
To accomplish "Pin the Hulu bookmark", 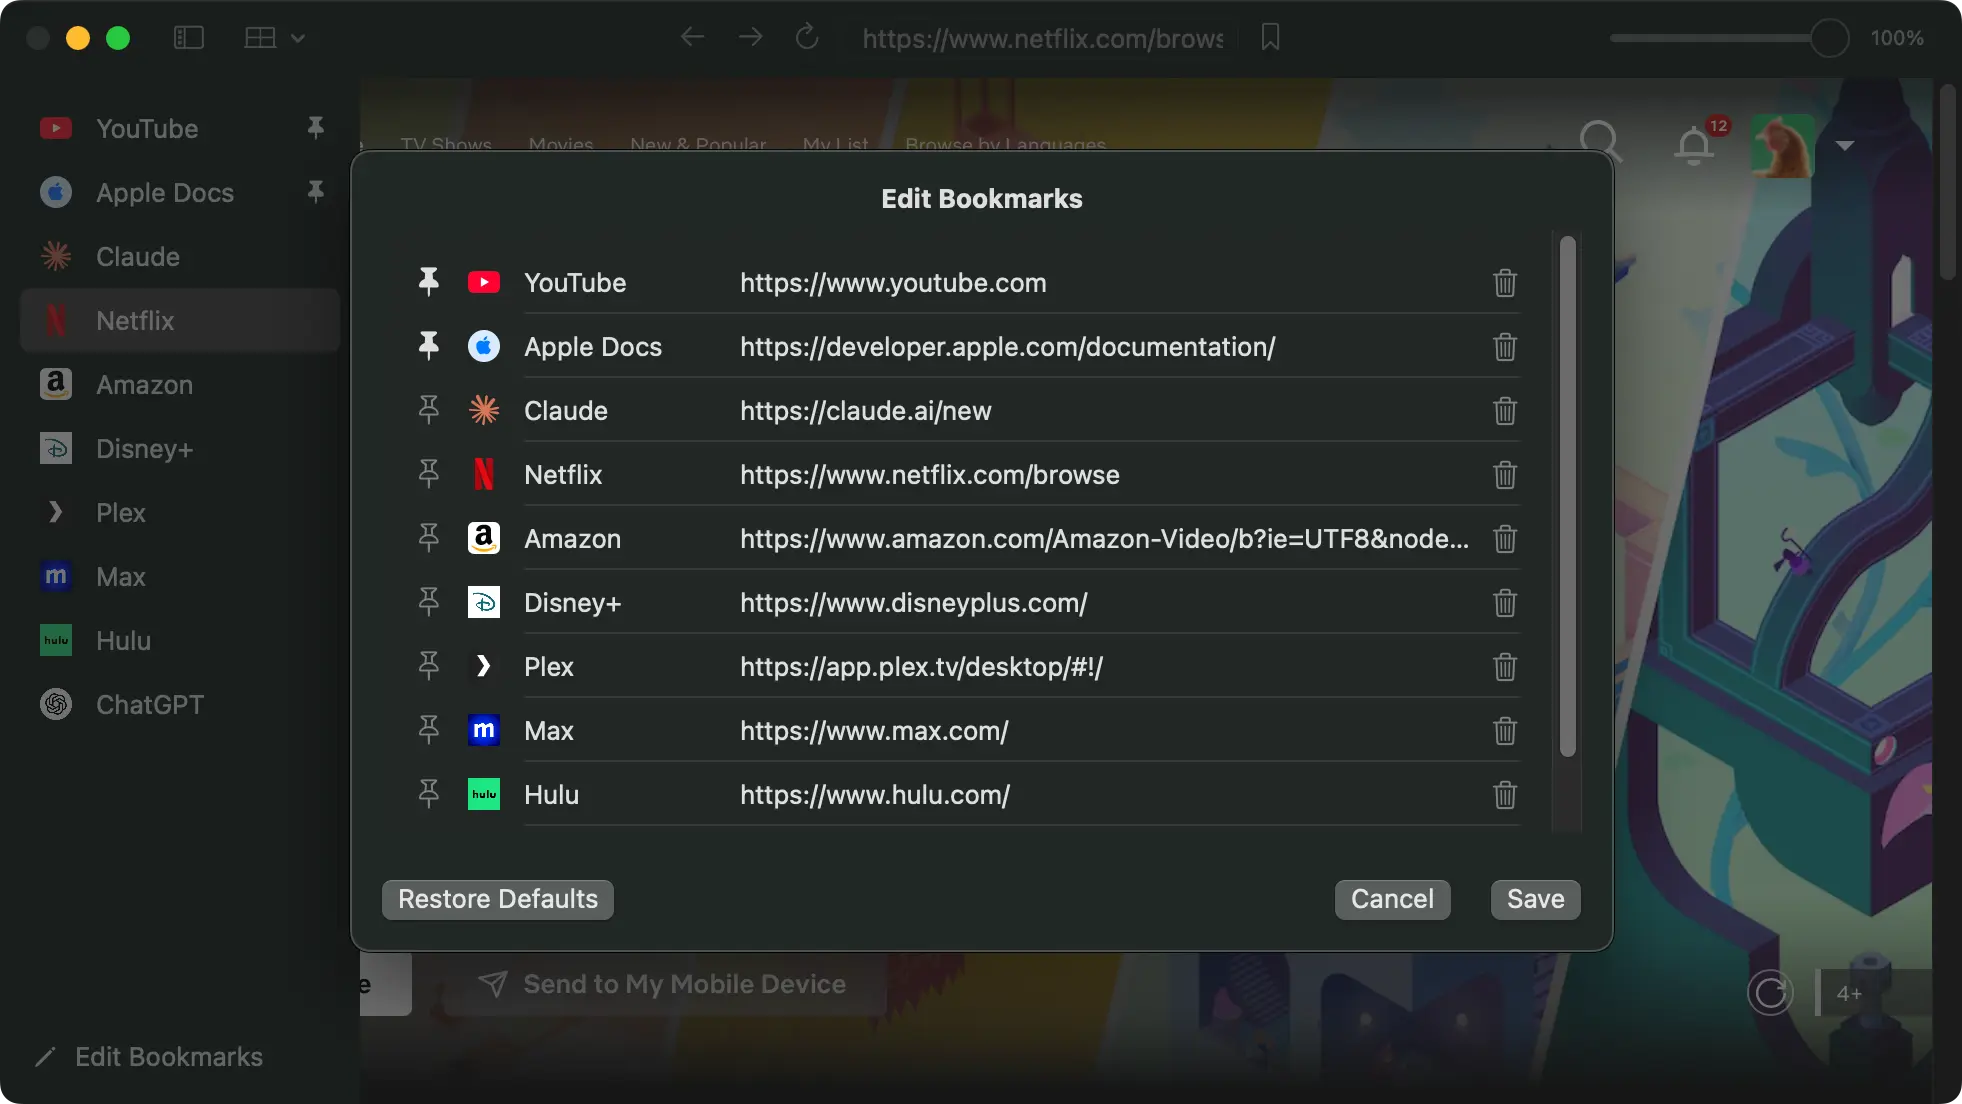I will pyautogui.click(x=428, y=794).
